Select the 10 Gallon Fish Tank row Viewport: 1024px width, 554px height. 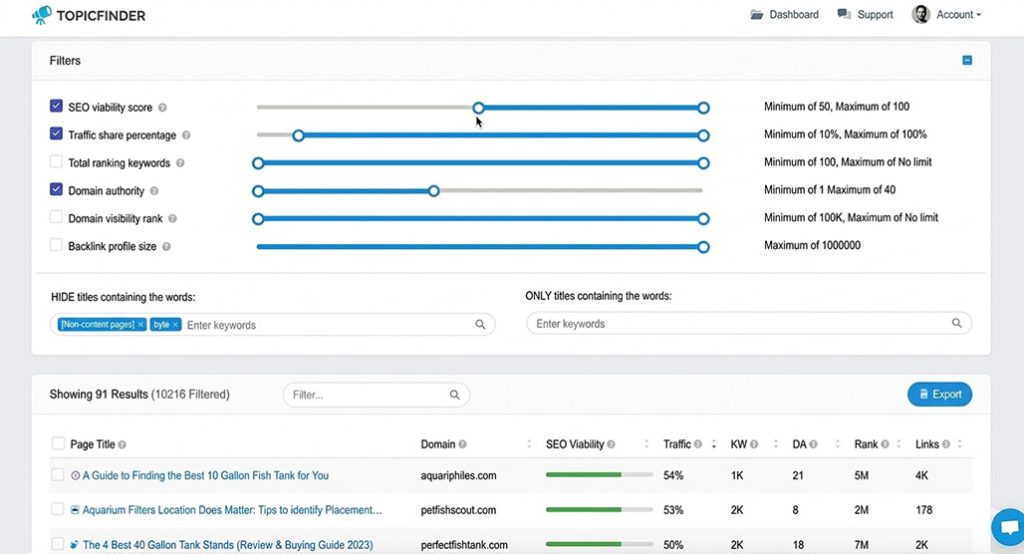tap(57, 475)
